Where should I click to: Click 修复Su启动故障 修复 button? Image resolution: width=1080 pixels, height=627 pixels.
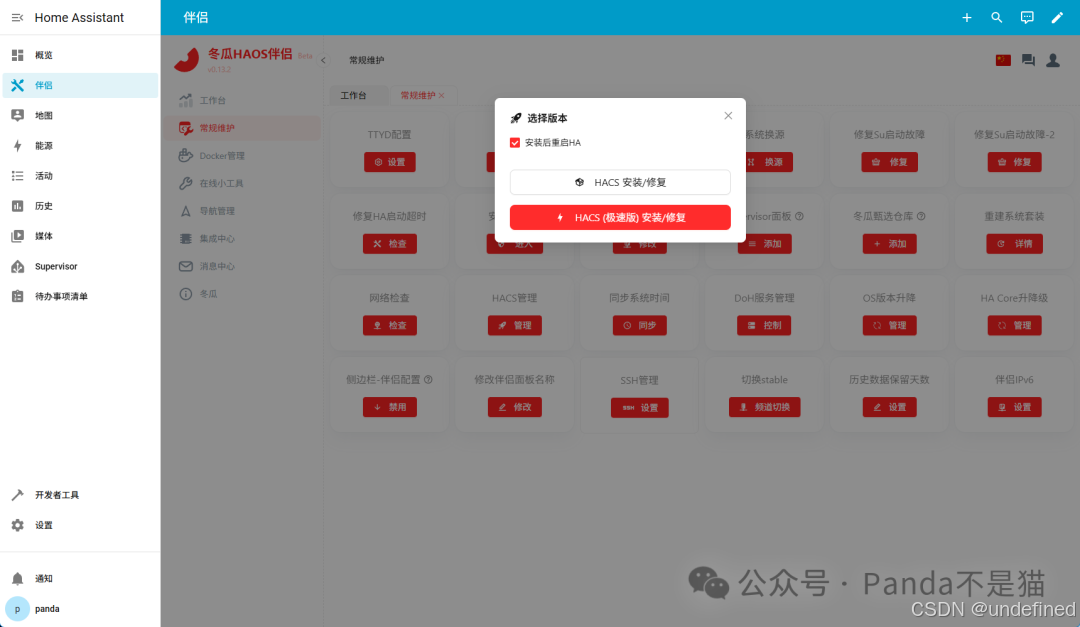889,162
